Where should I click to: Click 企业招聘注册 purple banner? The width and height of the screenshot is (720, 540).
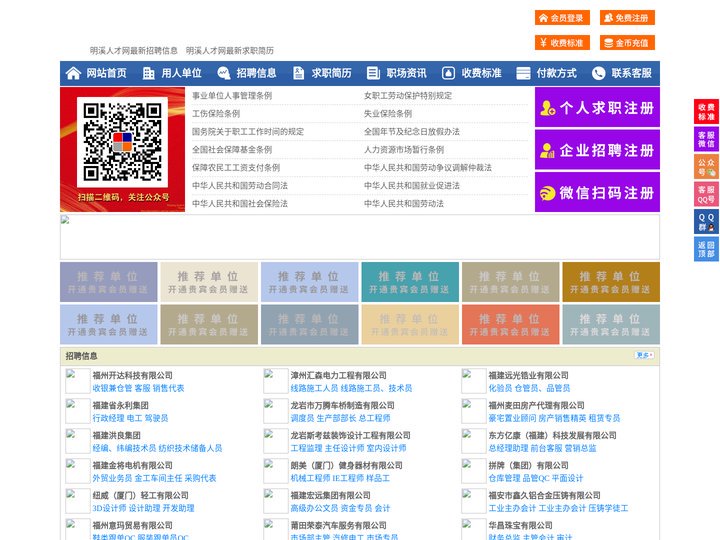[597, 150]
